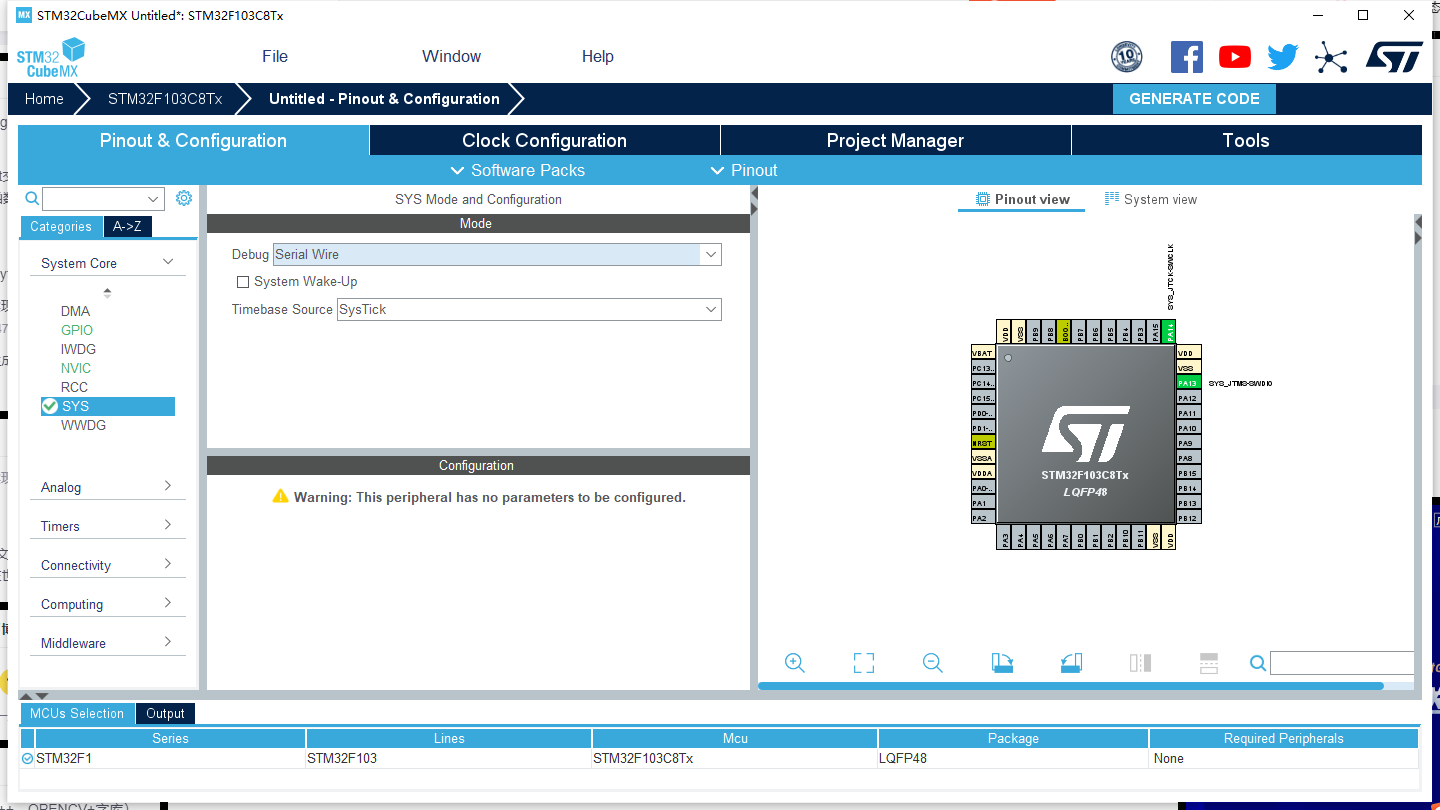Open the Window menu

coord(451,57)
